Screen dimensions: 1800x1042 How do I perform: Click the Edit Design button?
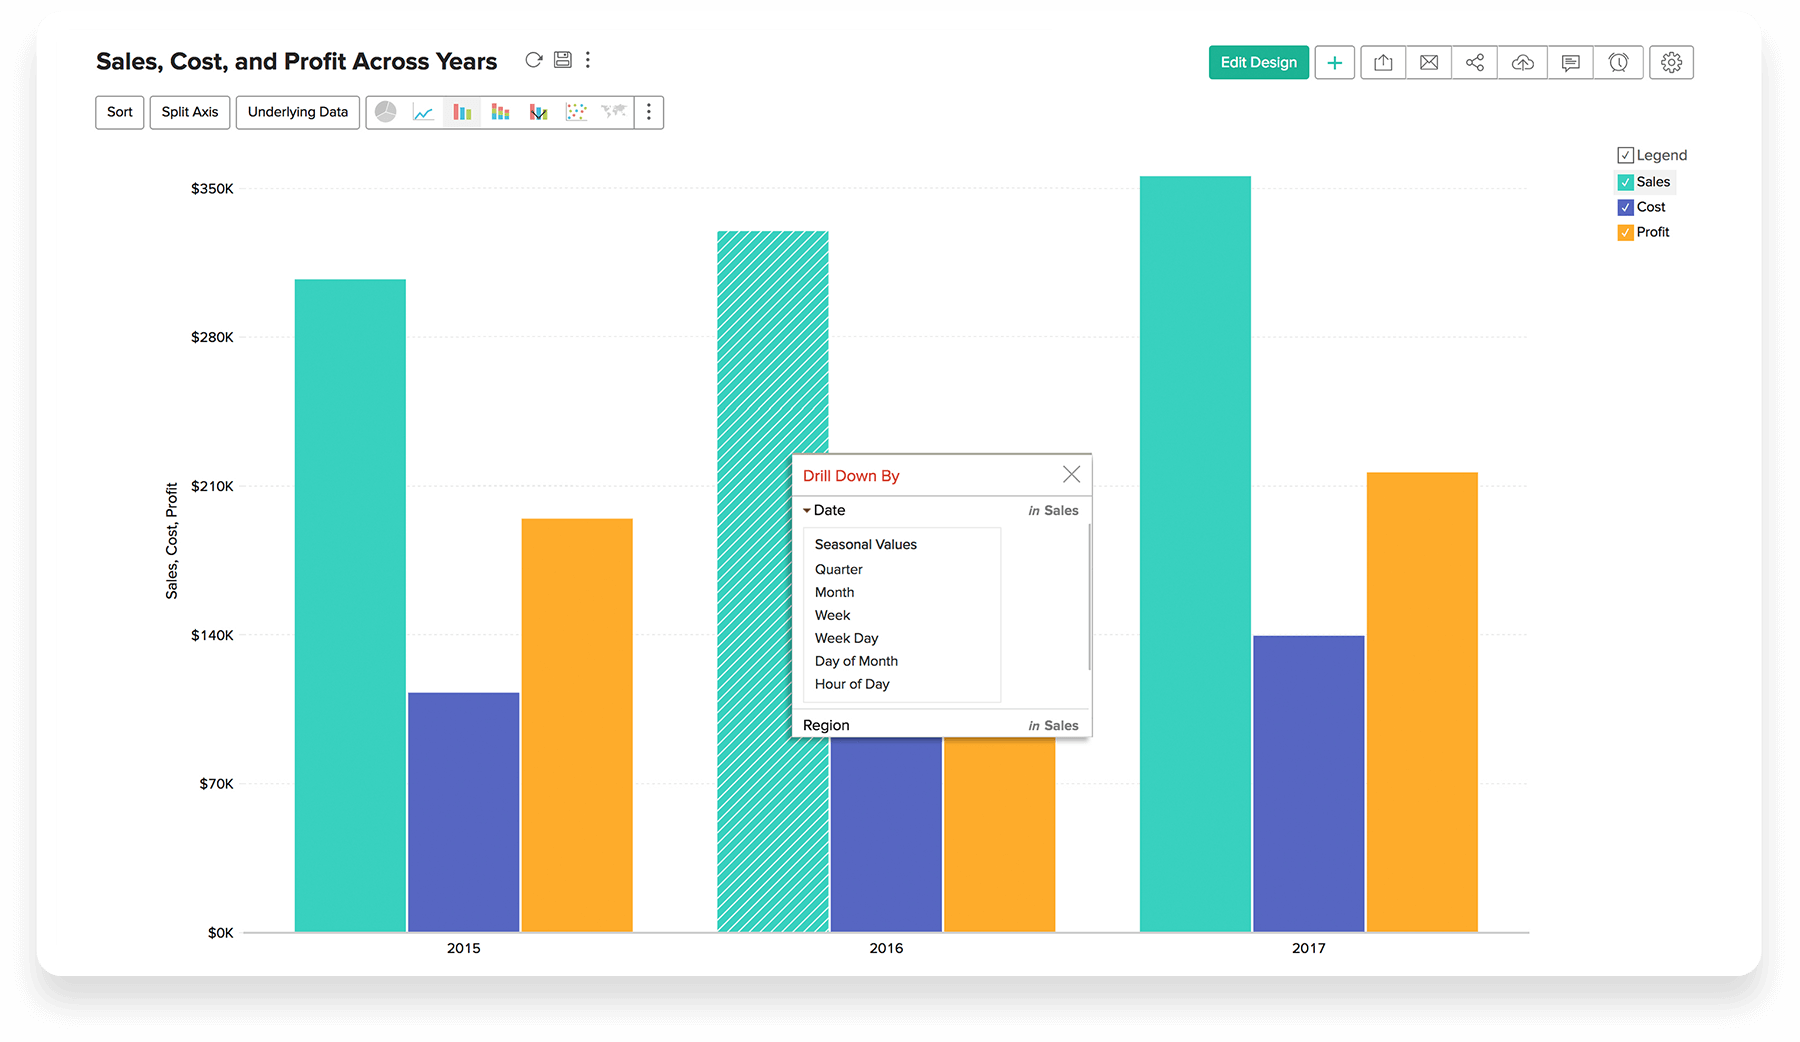pos(1258,63)
